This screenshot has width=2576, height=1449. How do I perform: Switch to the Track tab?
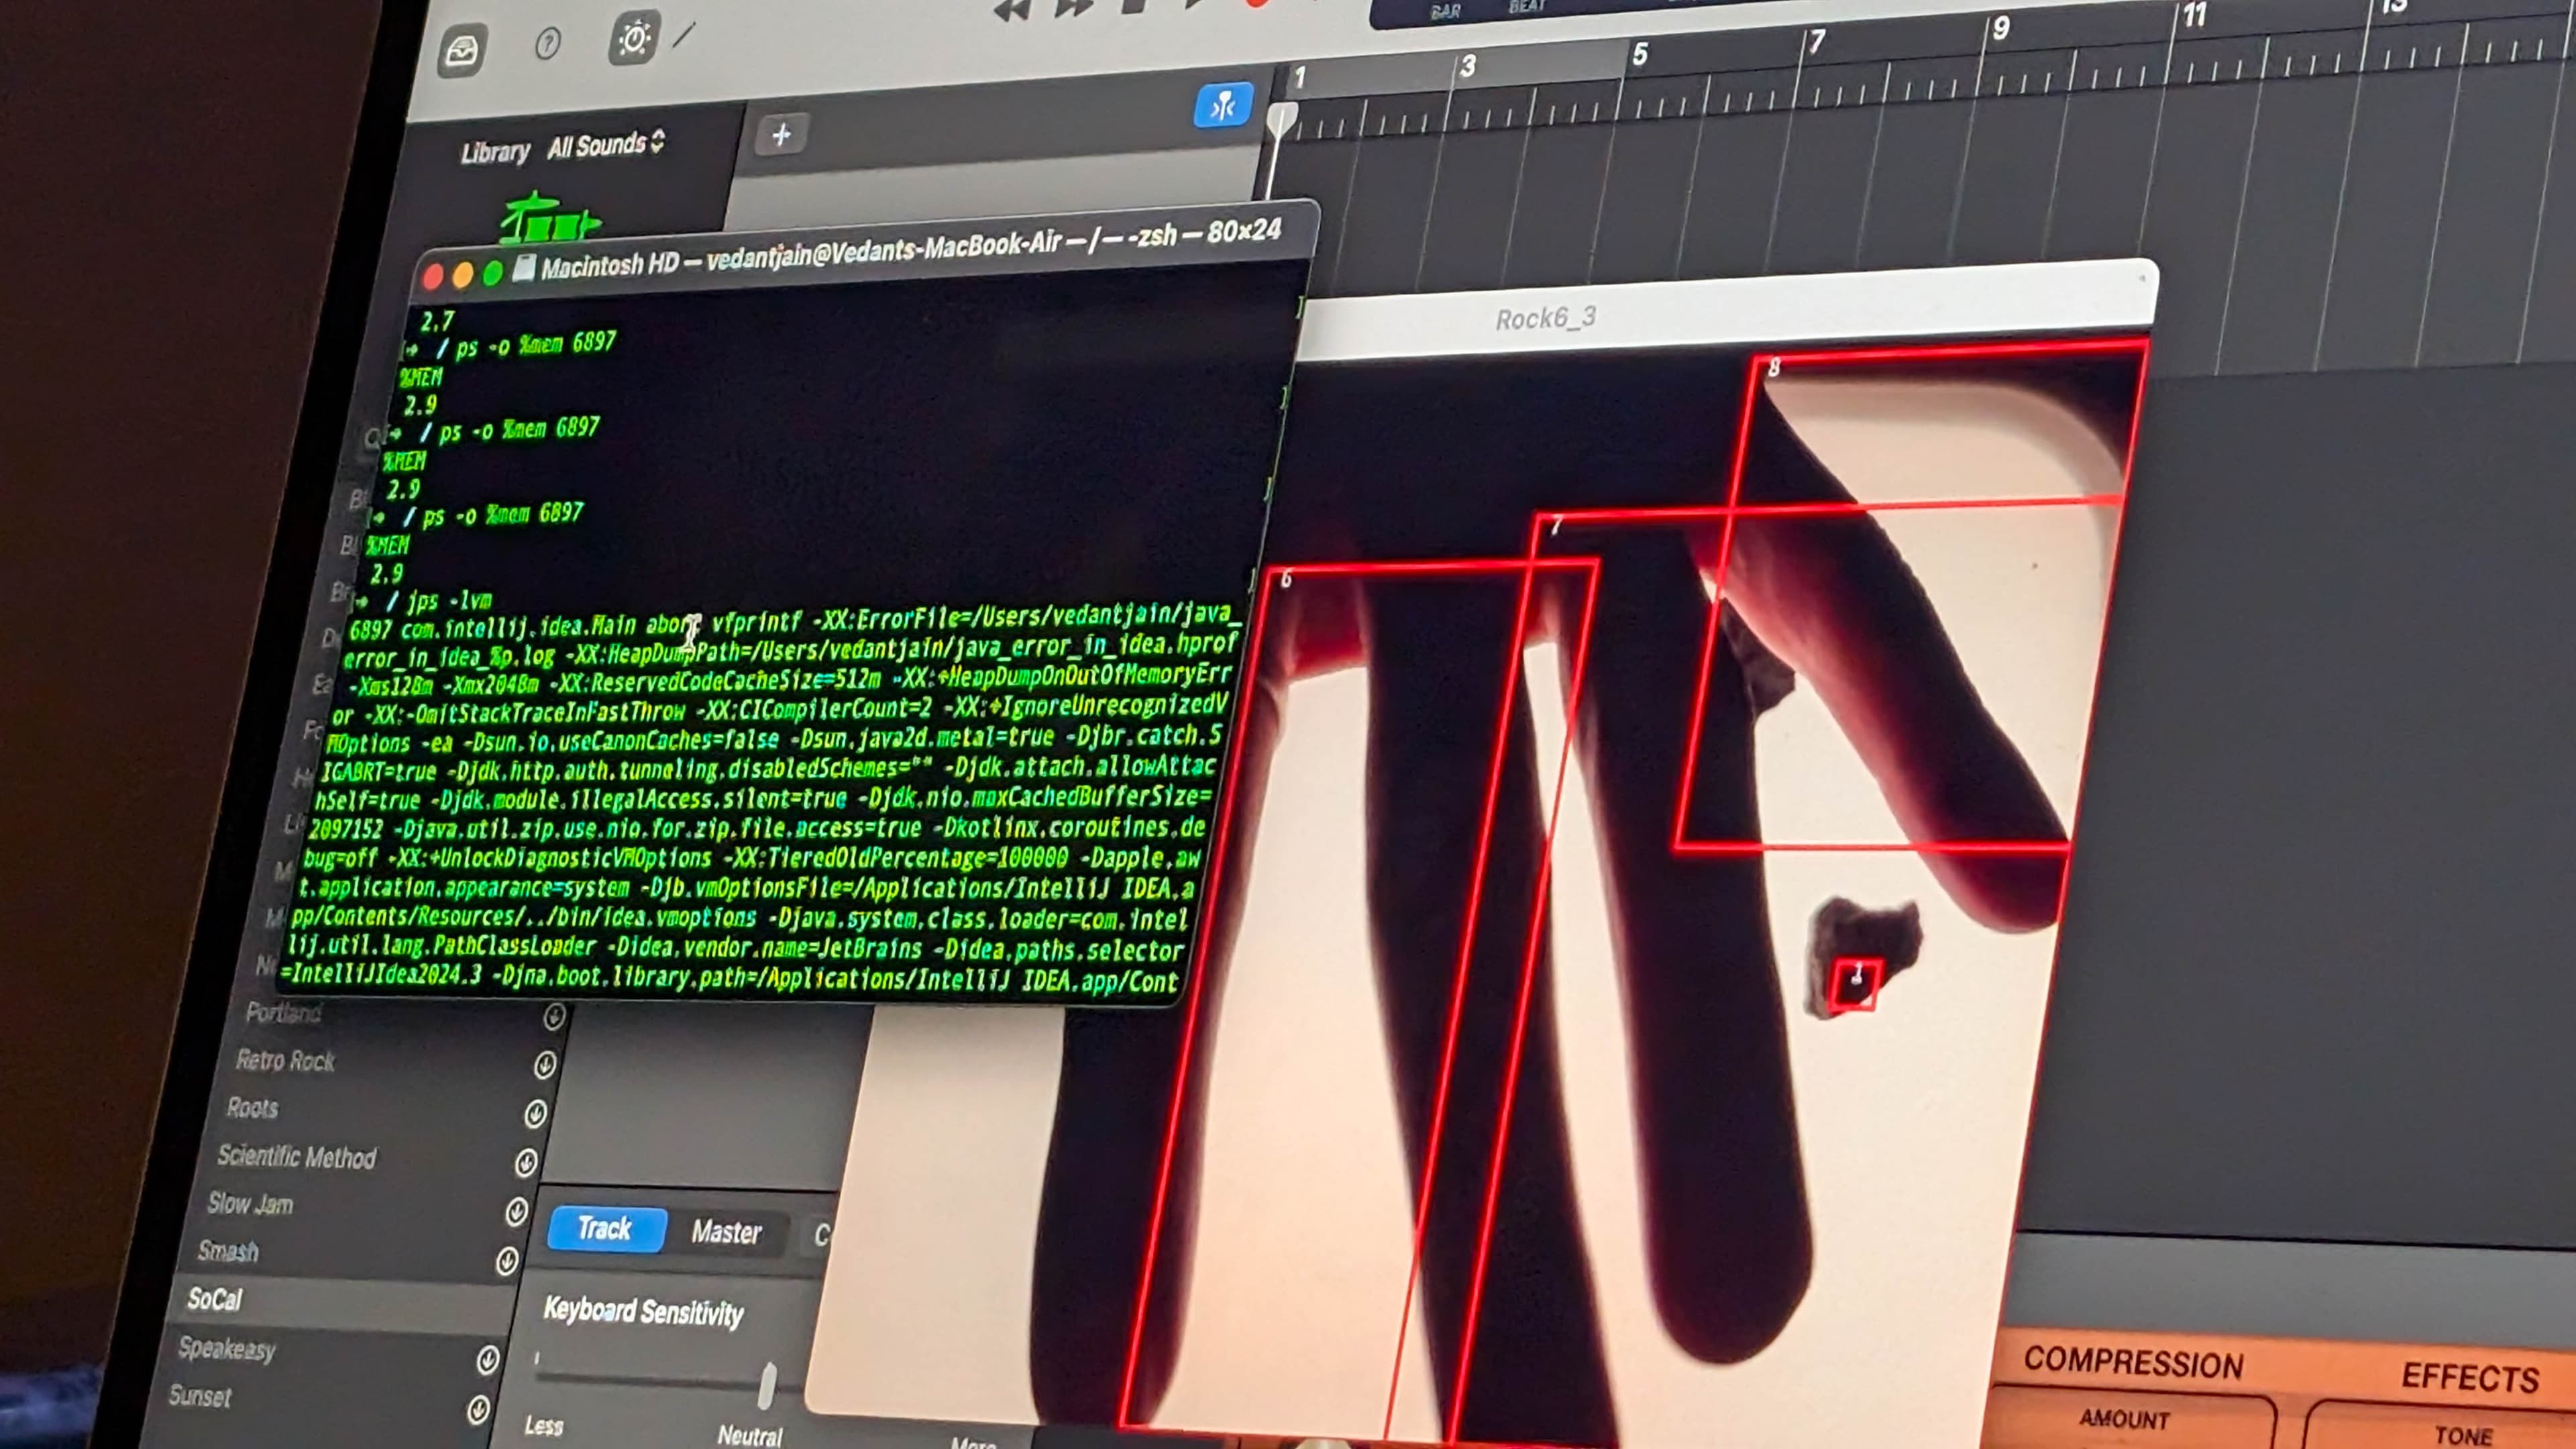point(606,1228)
